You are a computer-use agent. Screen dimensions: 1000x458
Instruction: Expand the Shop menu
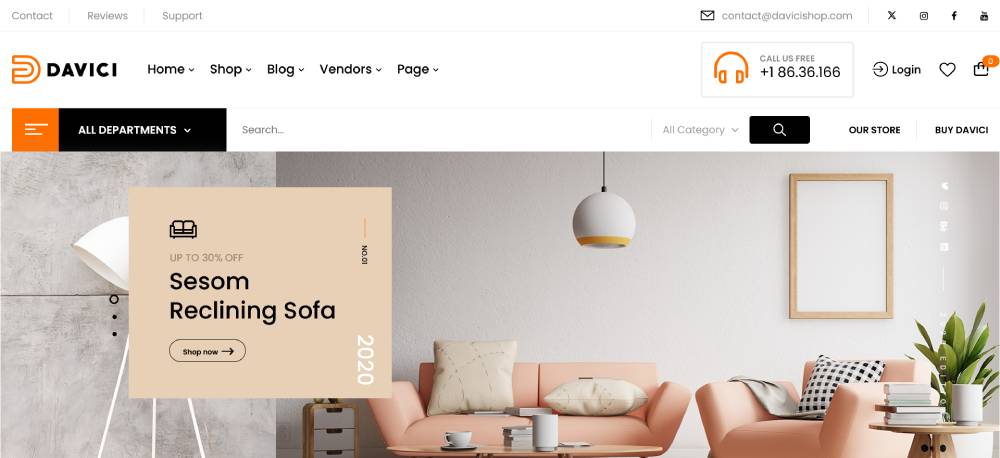230,69
